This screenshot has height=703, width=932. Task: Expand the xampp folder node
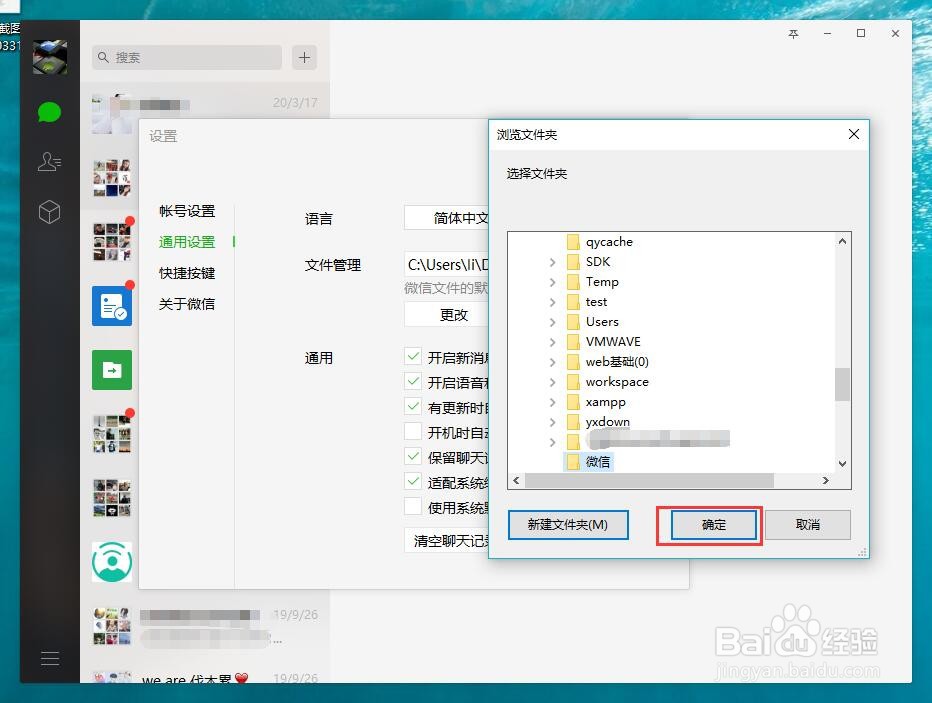(x=553, y=402)
